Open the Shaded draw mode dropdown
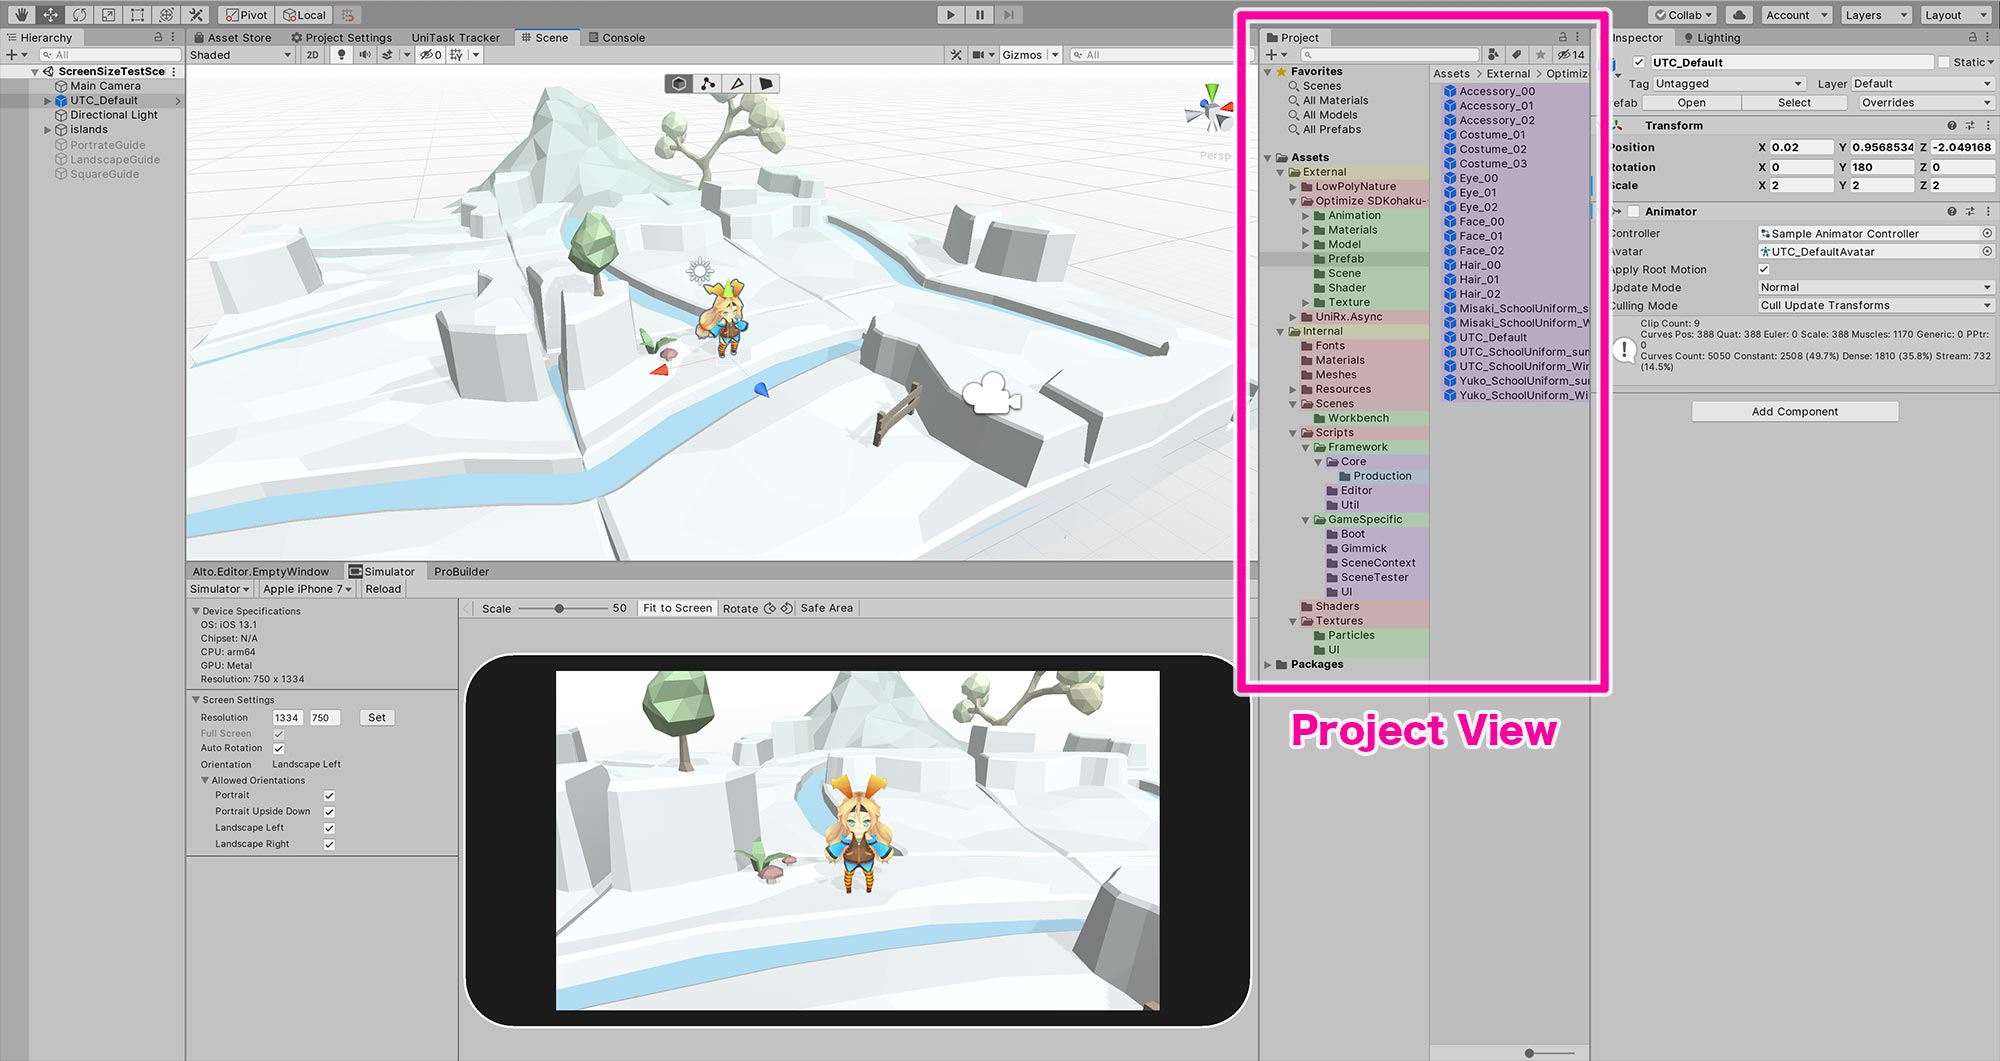This screenshot has height=1061, width=2000. [240, 55]
